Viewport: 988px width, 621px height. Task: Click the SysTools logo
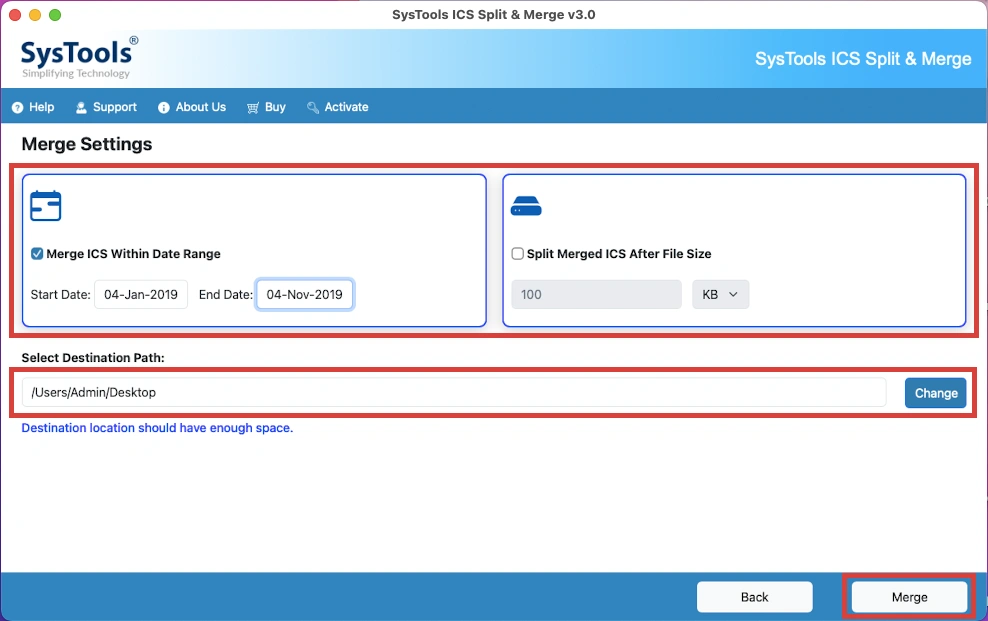click(79, 57)
